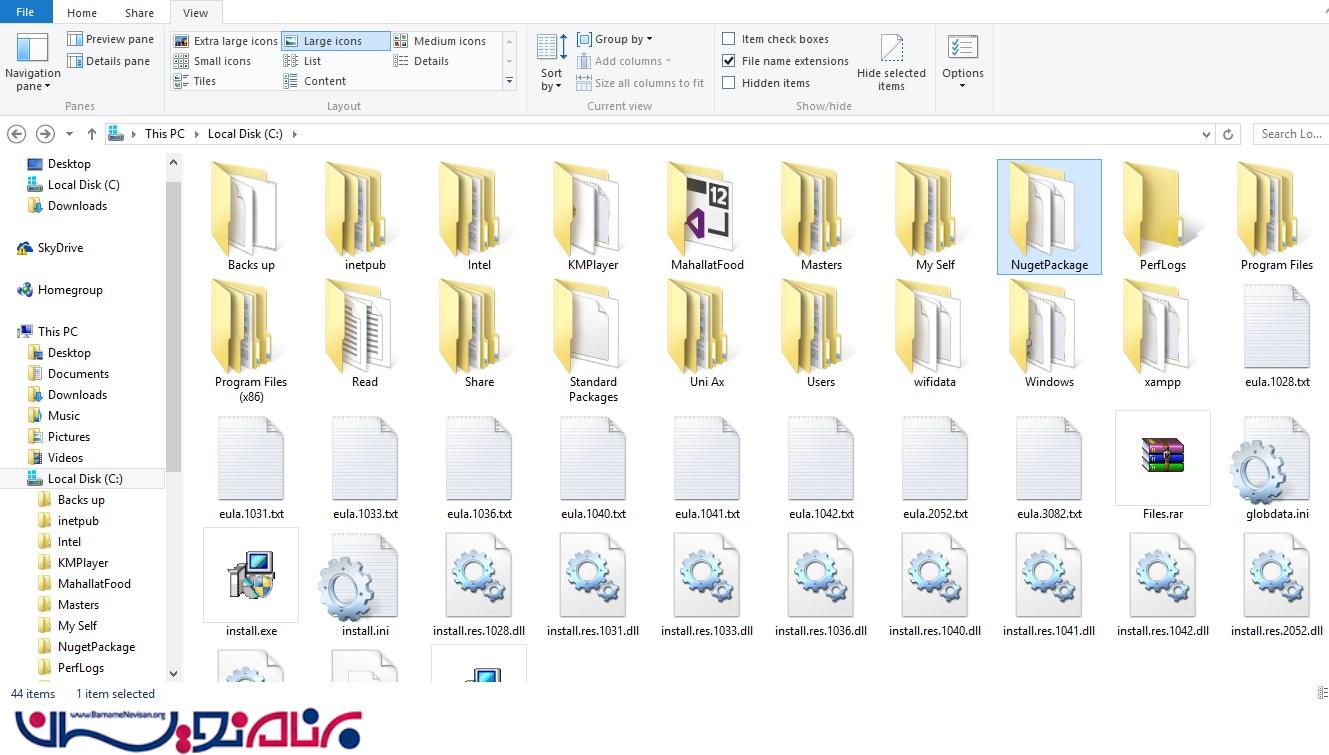Open the Windows folder

[1049, 334]
